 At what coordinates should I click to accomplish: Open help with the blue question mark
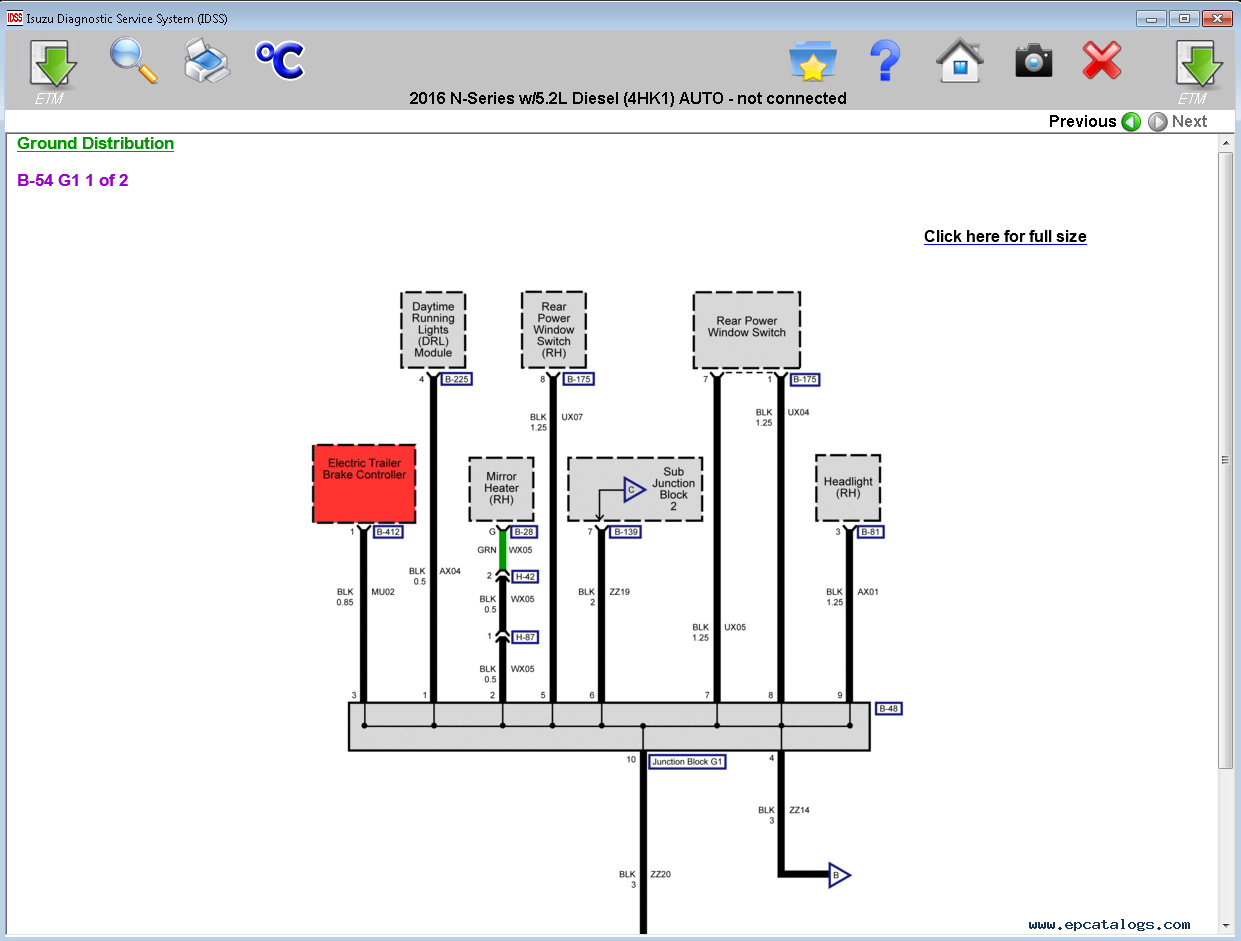(x=885, y=61)
